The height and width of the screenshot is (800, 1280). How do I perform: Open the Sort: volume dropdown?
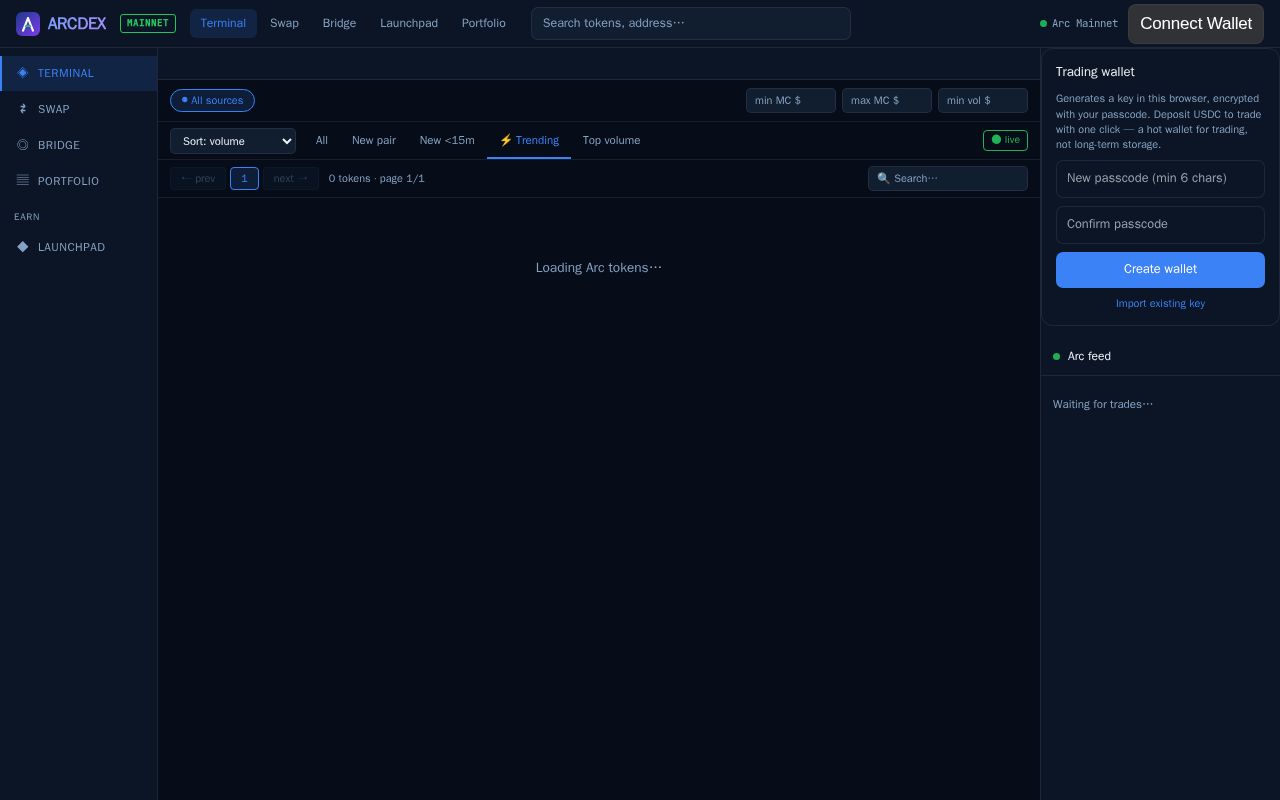tap(233, 141)
